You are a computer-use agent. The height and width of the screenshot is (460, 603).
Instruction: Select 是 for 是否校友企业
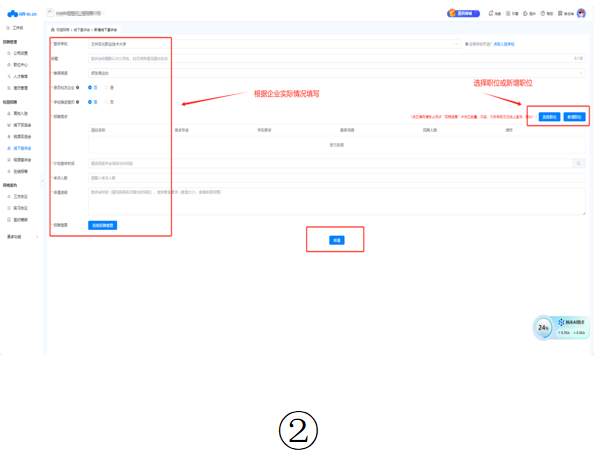[92, 87]
